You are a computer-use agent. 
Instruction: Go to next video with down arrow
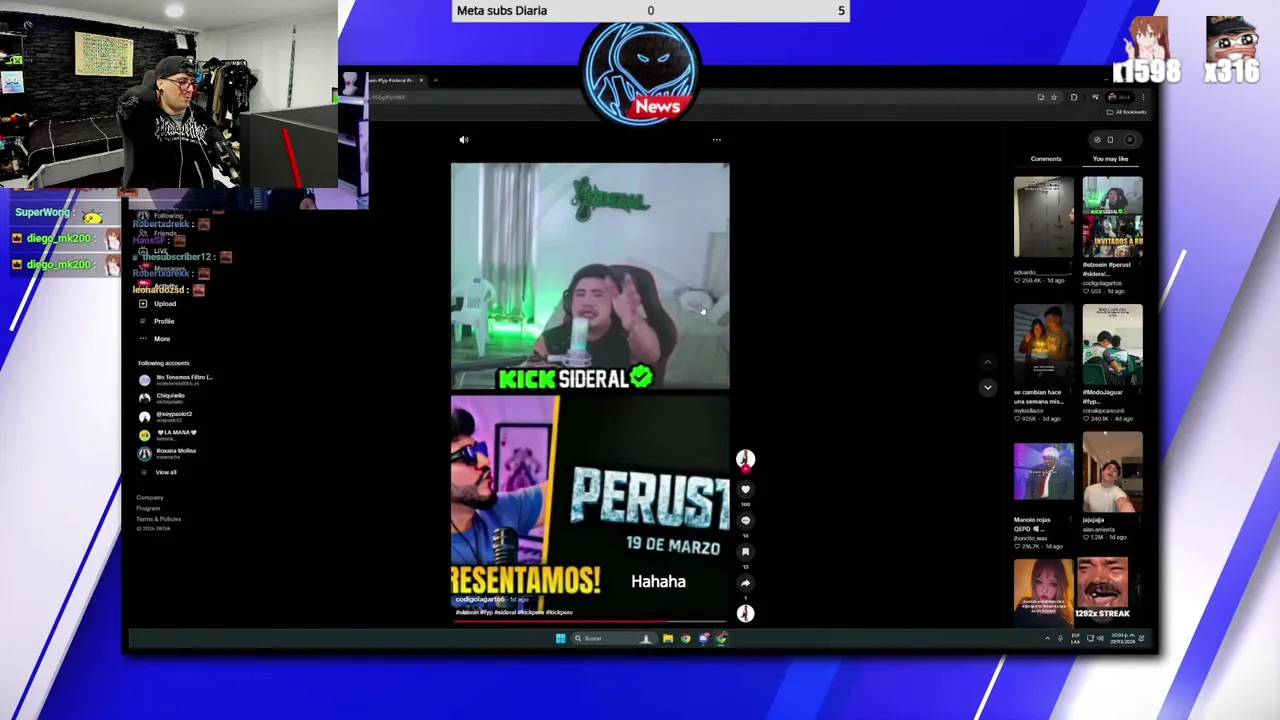pyautogui.click(x=987, y=387)
